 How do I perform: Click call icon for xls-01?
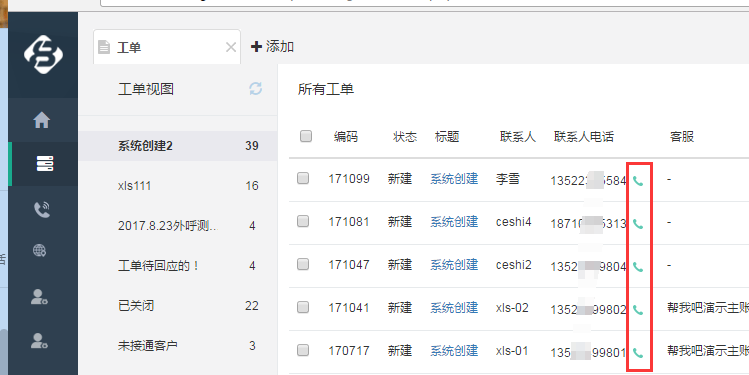click(x=638, y=353)
